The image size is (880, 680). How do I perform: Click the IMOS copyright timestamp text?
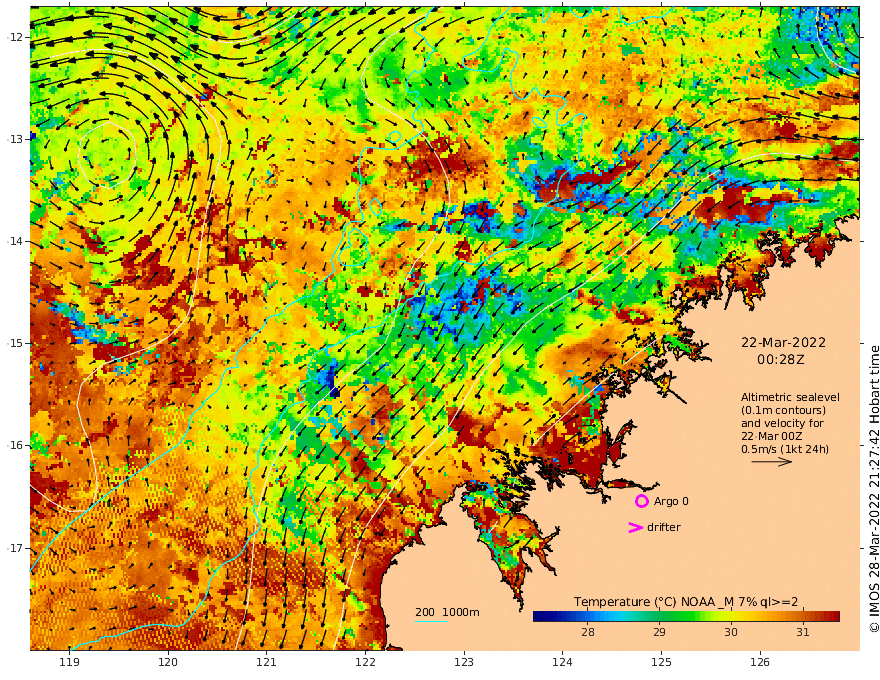click(874, 489)
